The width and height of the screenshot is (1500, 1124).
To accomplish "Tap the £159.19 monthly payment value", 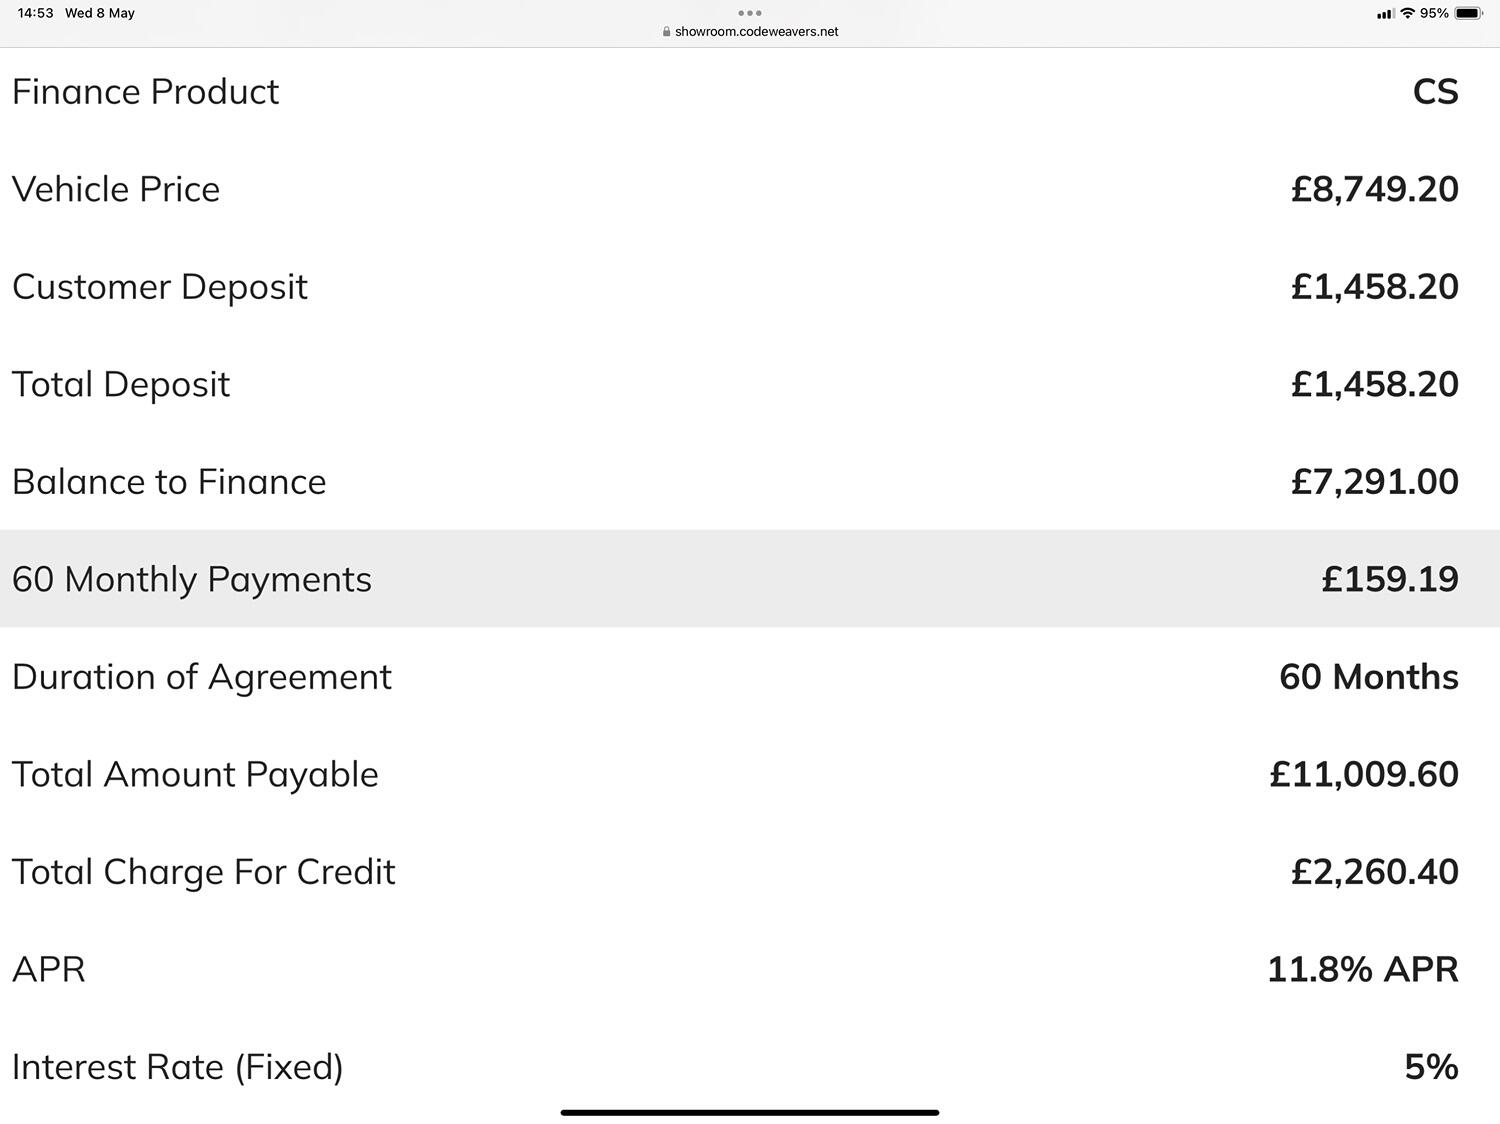I will click(x=1390, y=579).
